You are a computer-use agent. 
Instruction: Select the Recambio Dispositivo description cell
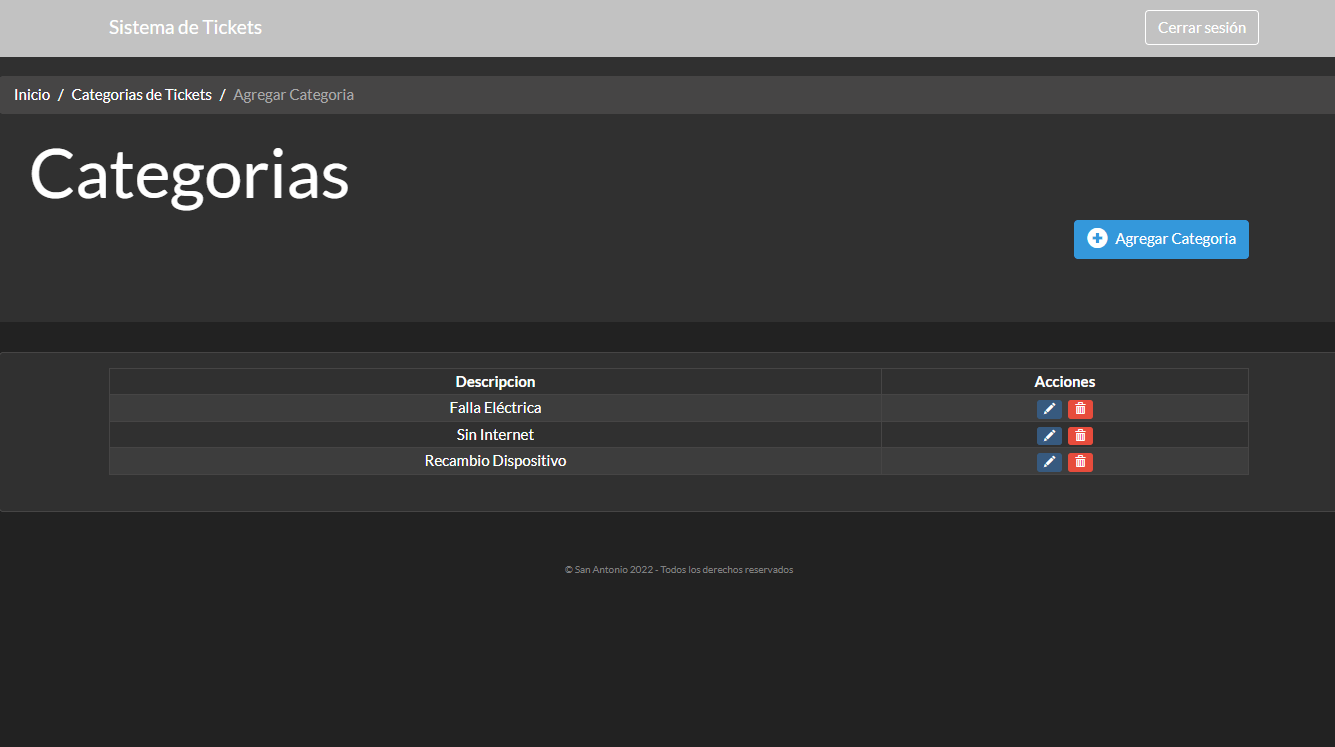(x=495, y=461)
